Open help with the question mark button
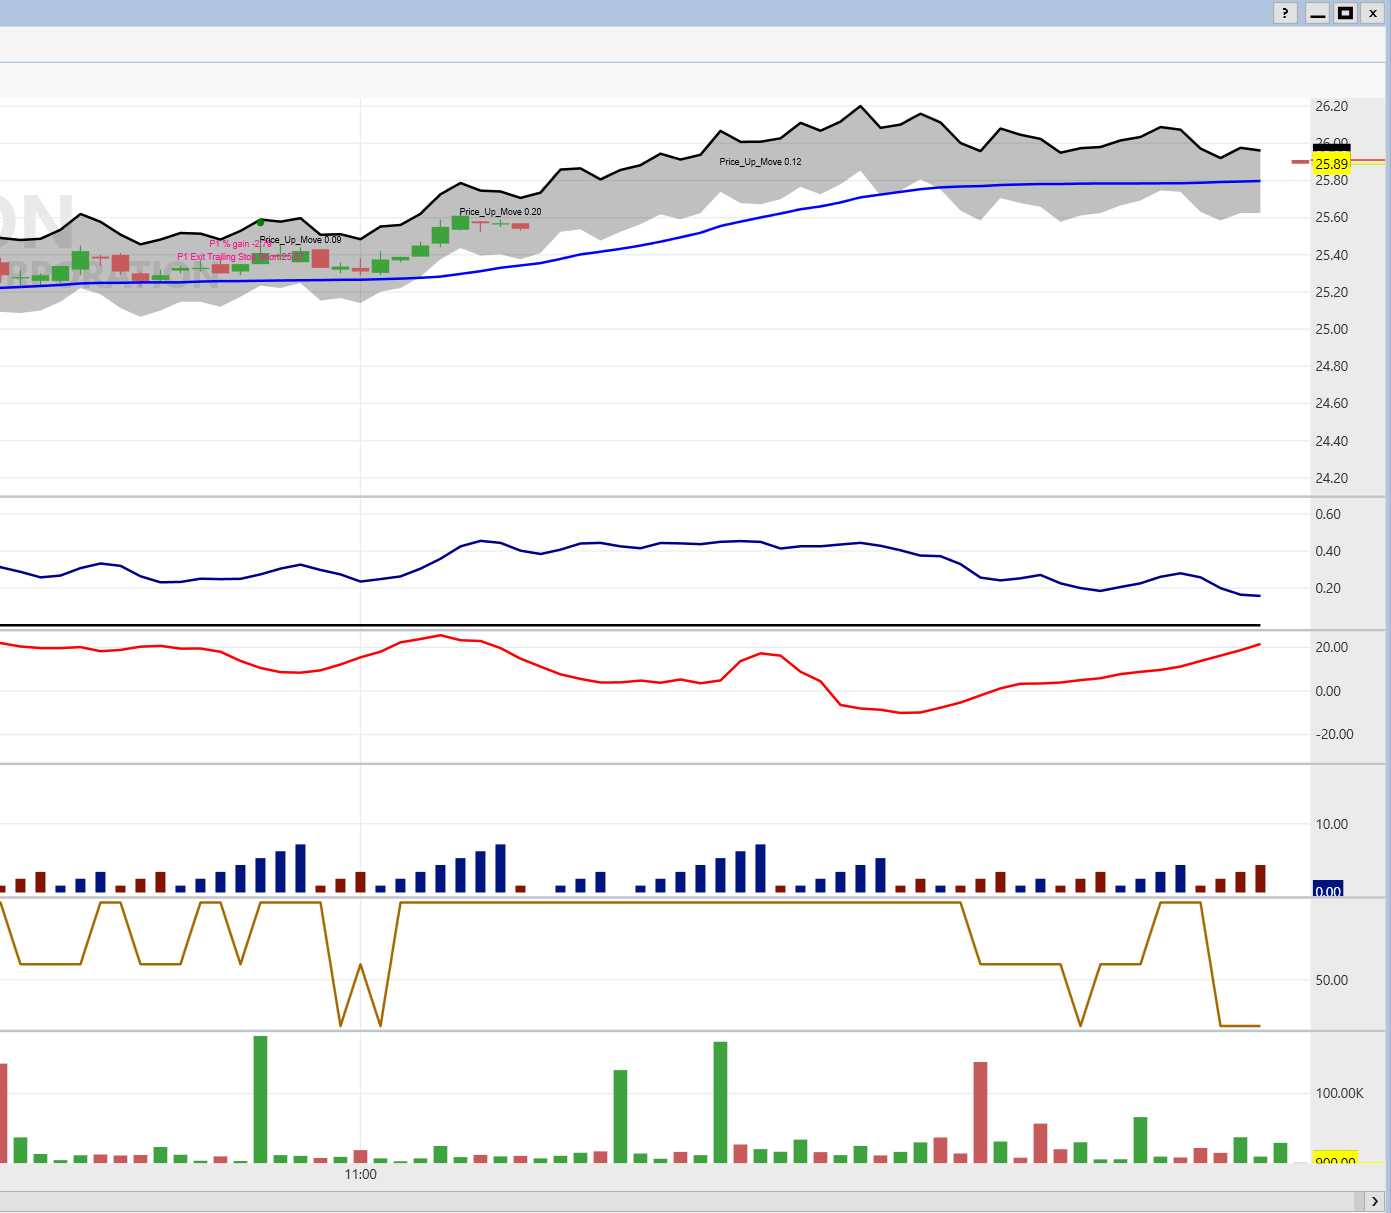 click(1285, 13)
